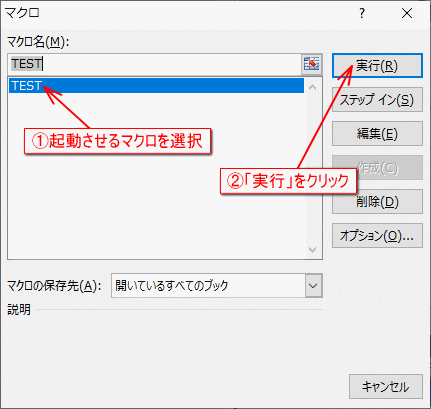This screenshot has width=431, height=409.
Task: Select the TEST macro in the list
Action: click(156, 86)
